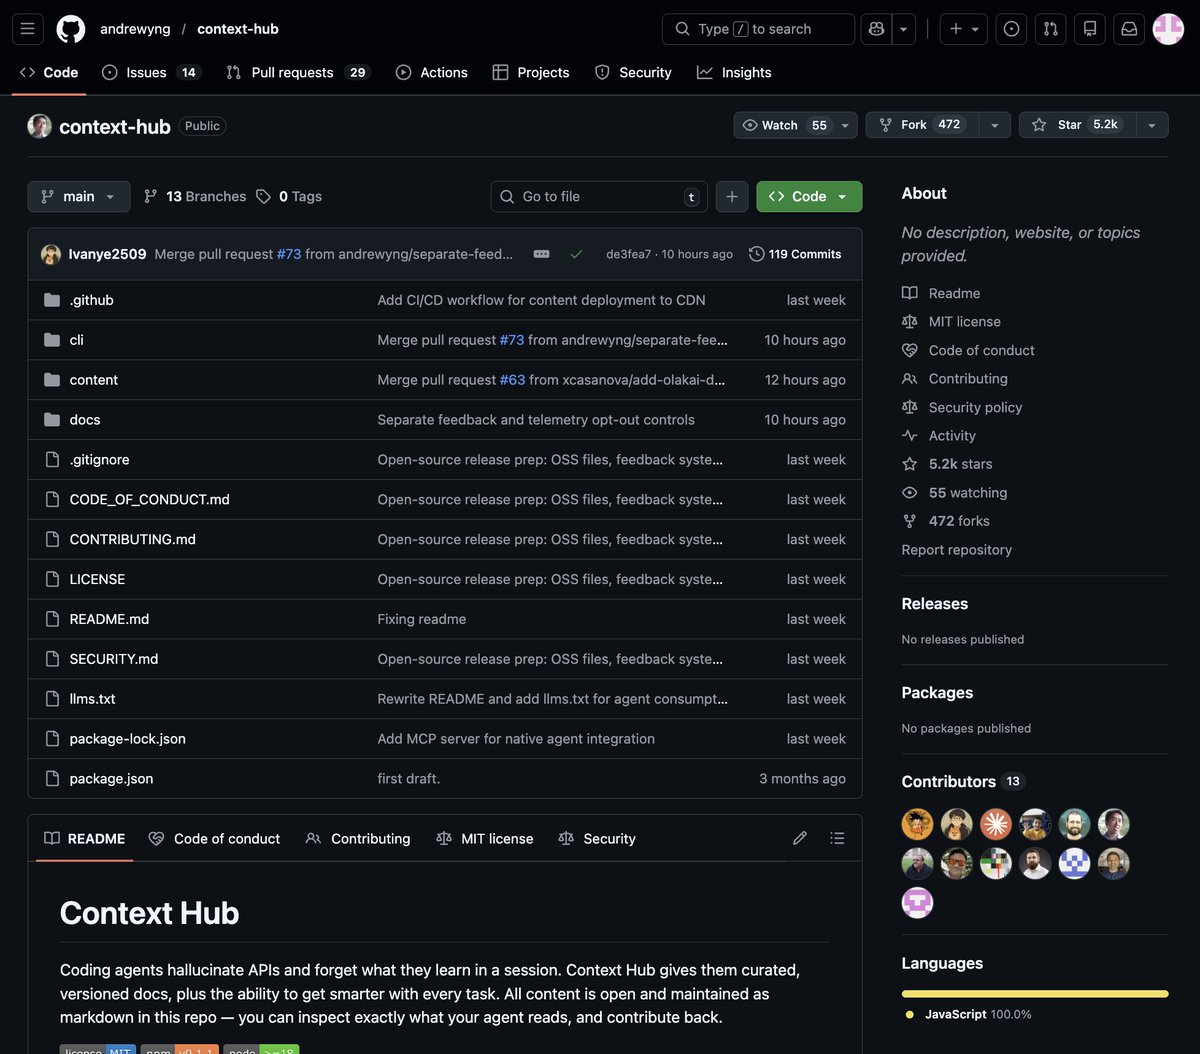Image resolution: width=1200 pixels, height=1054 pixels.
Task: Open the hamburger navigation menu
Action: tap(28, 29)
